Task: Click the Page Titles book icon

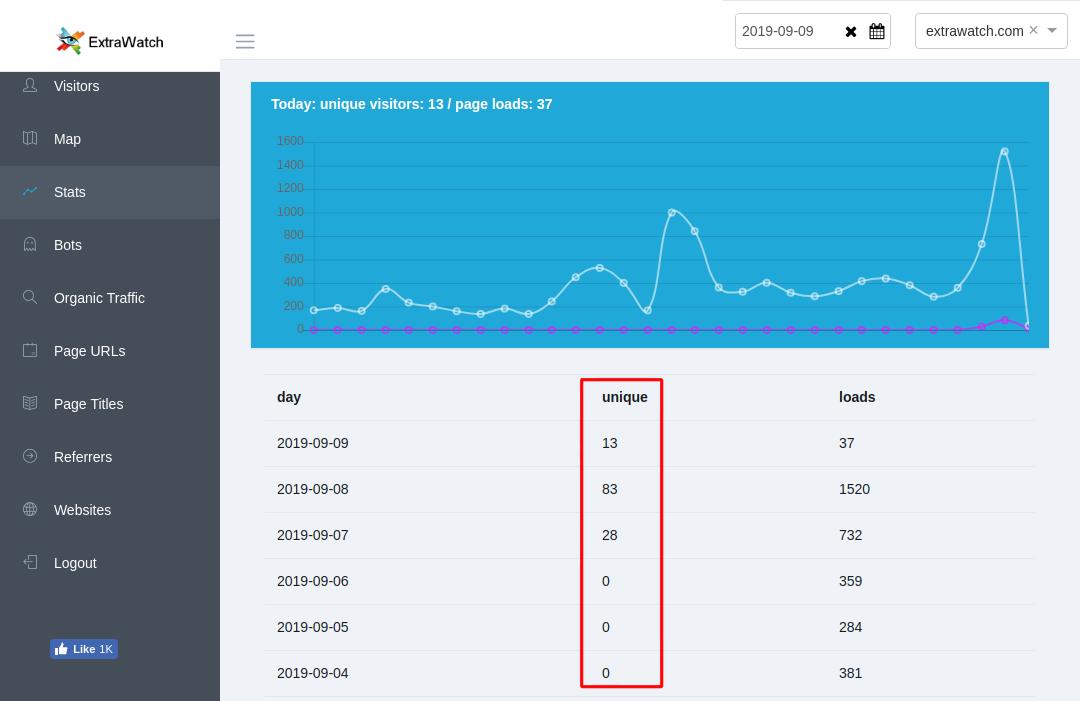Action: pyautogui.click(x=30, y=404)
